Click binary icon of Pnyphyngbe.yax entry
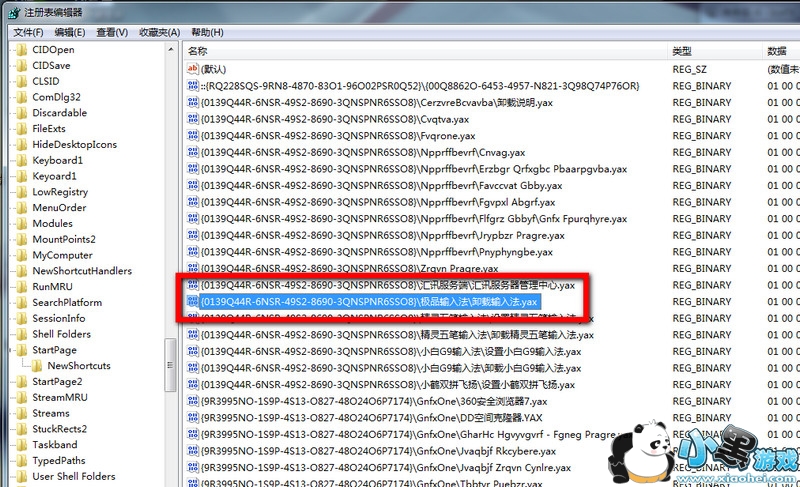This screenshot has height=487, width=800. pos(193,251)
